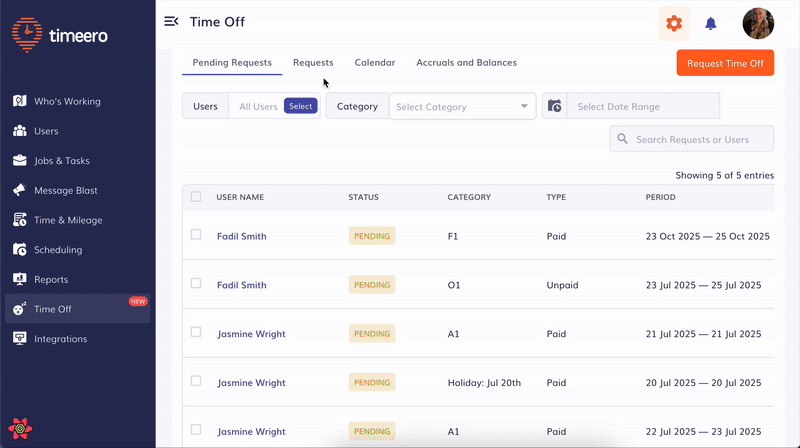800x448 pixels.
Task: Open the first Fadil Smith user link
Action: 242,236
